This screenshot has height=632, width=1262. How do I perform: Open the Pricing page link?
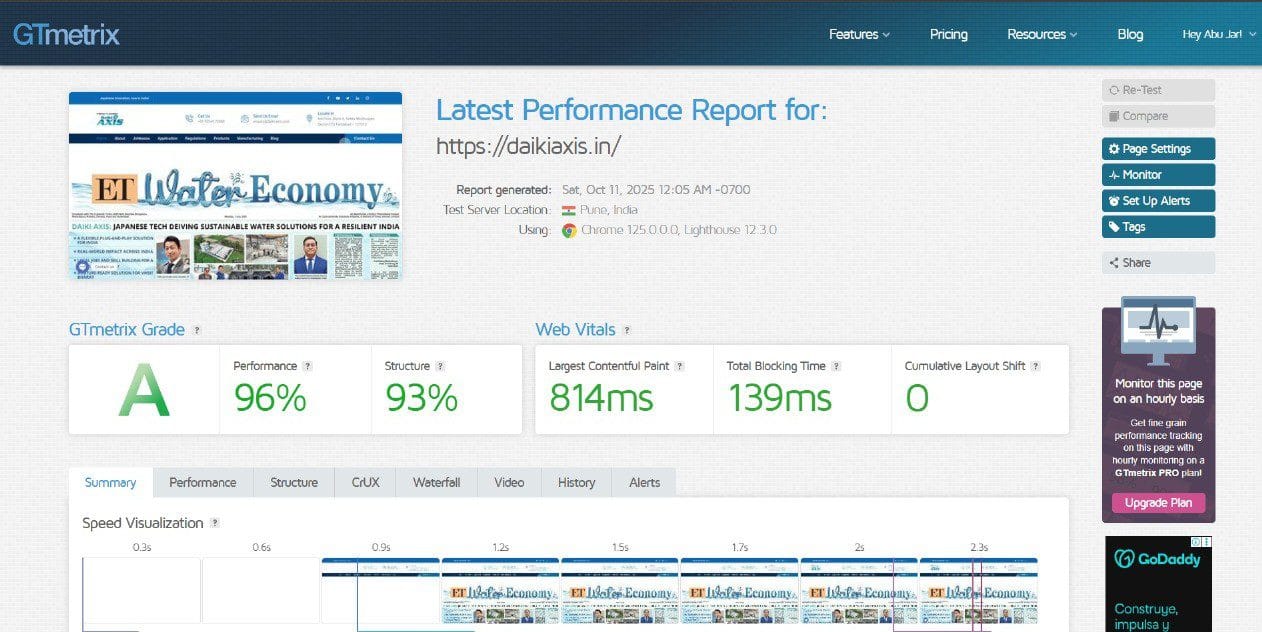pos(948,34)
